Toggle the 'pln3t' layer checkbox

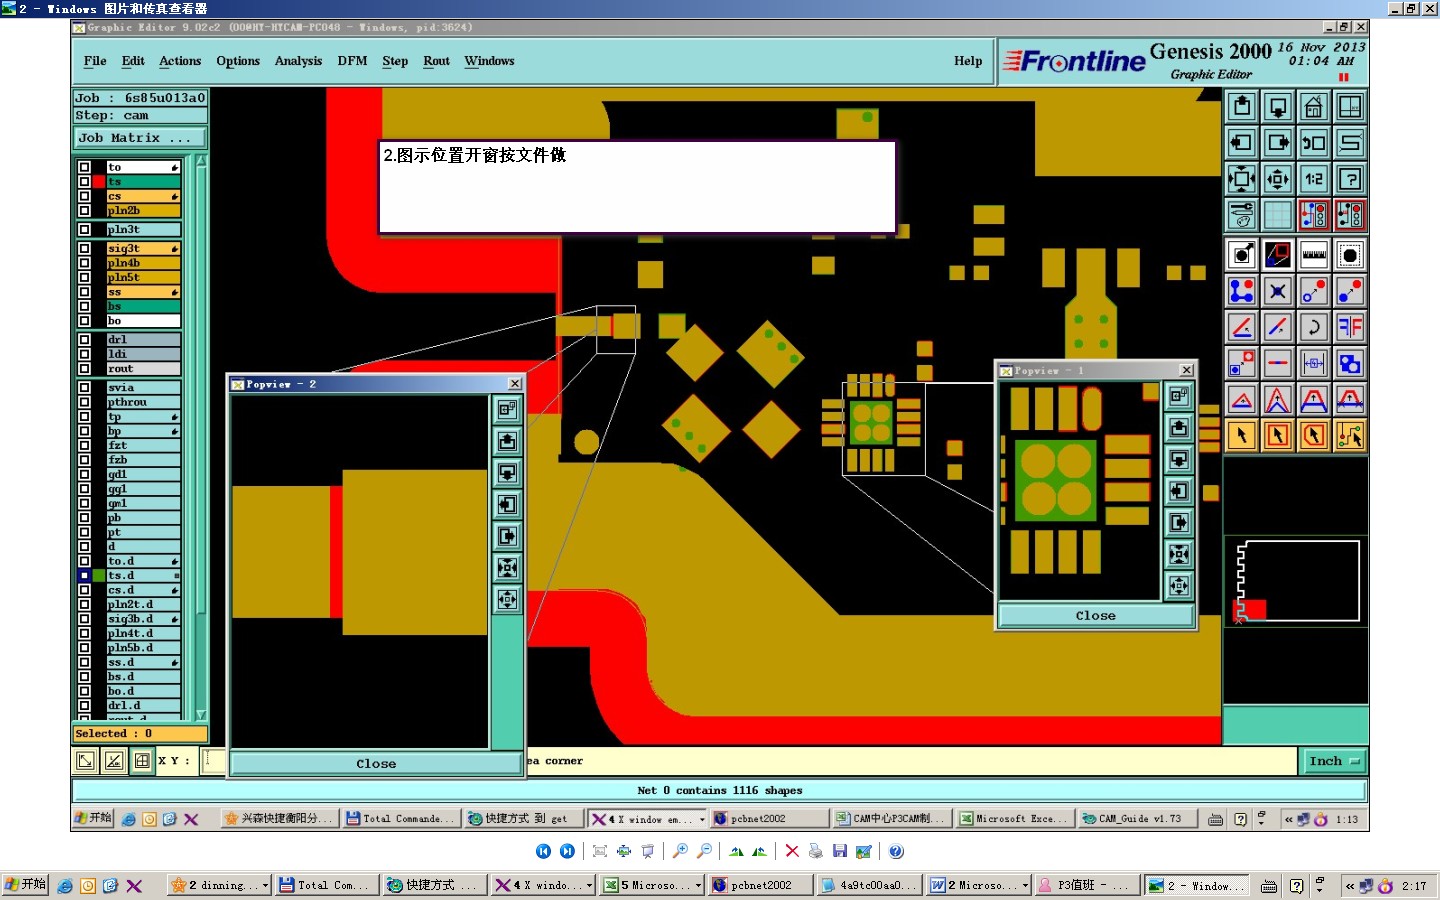pyautogui.click(x=84, y=229)
